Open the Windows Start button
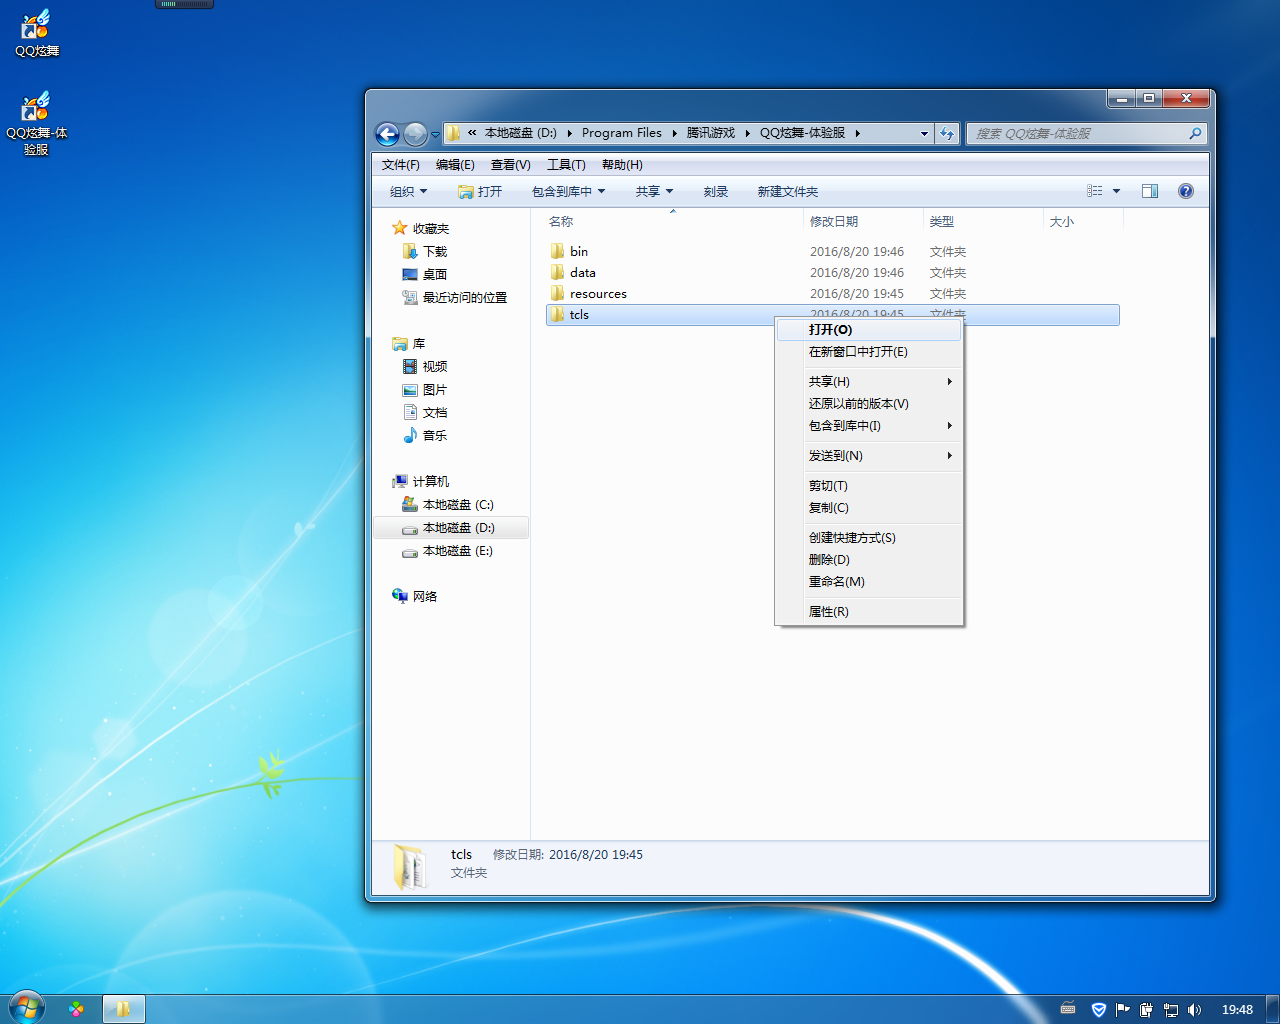The image size is (1280, 1024). [26, 1008]
